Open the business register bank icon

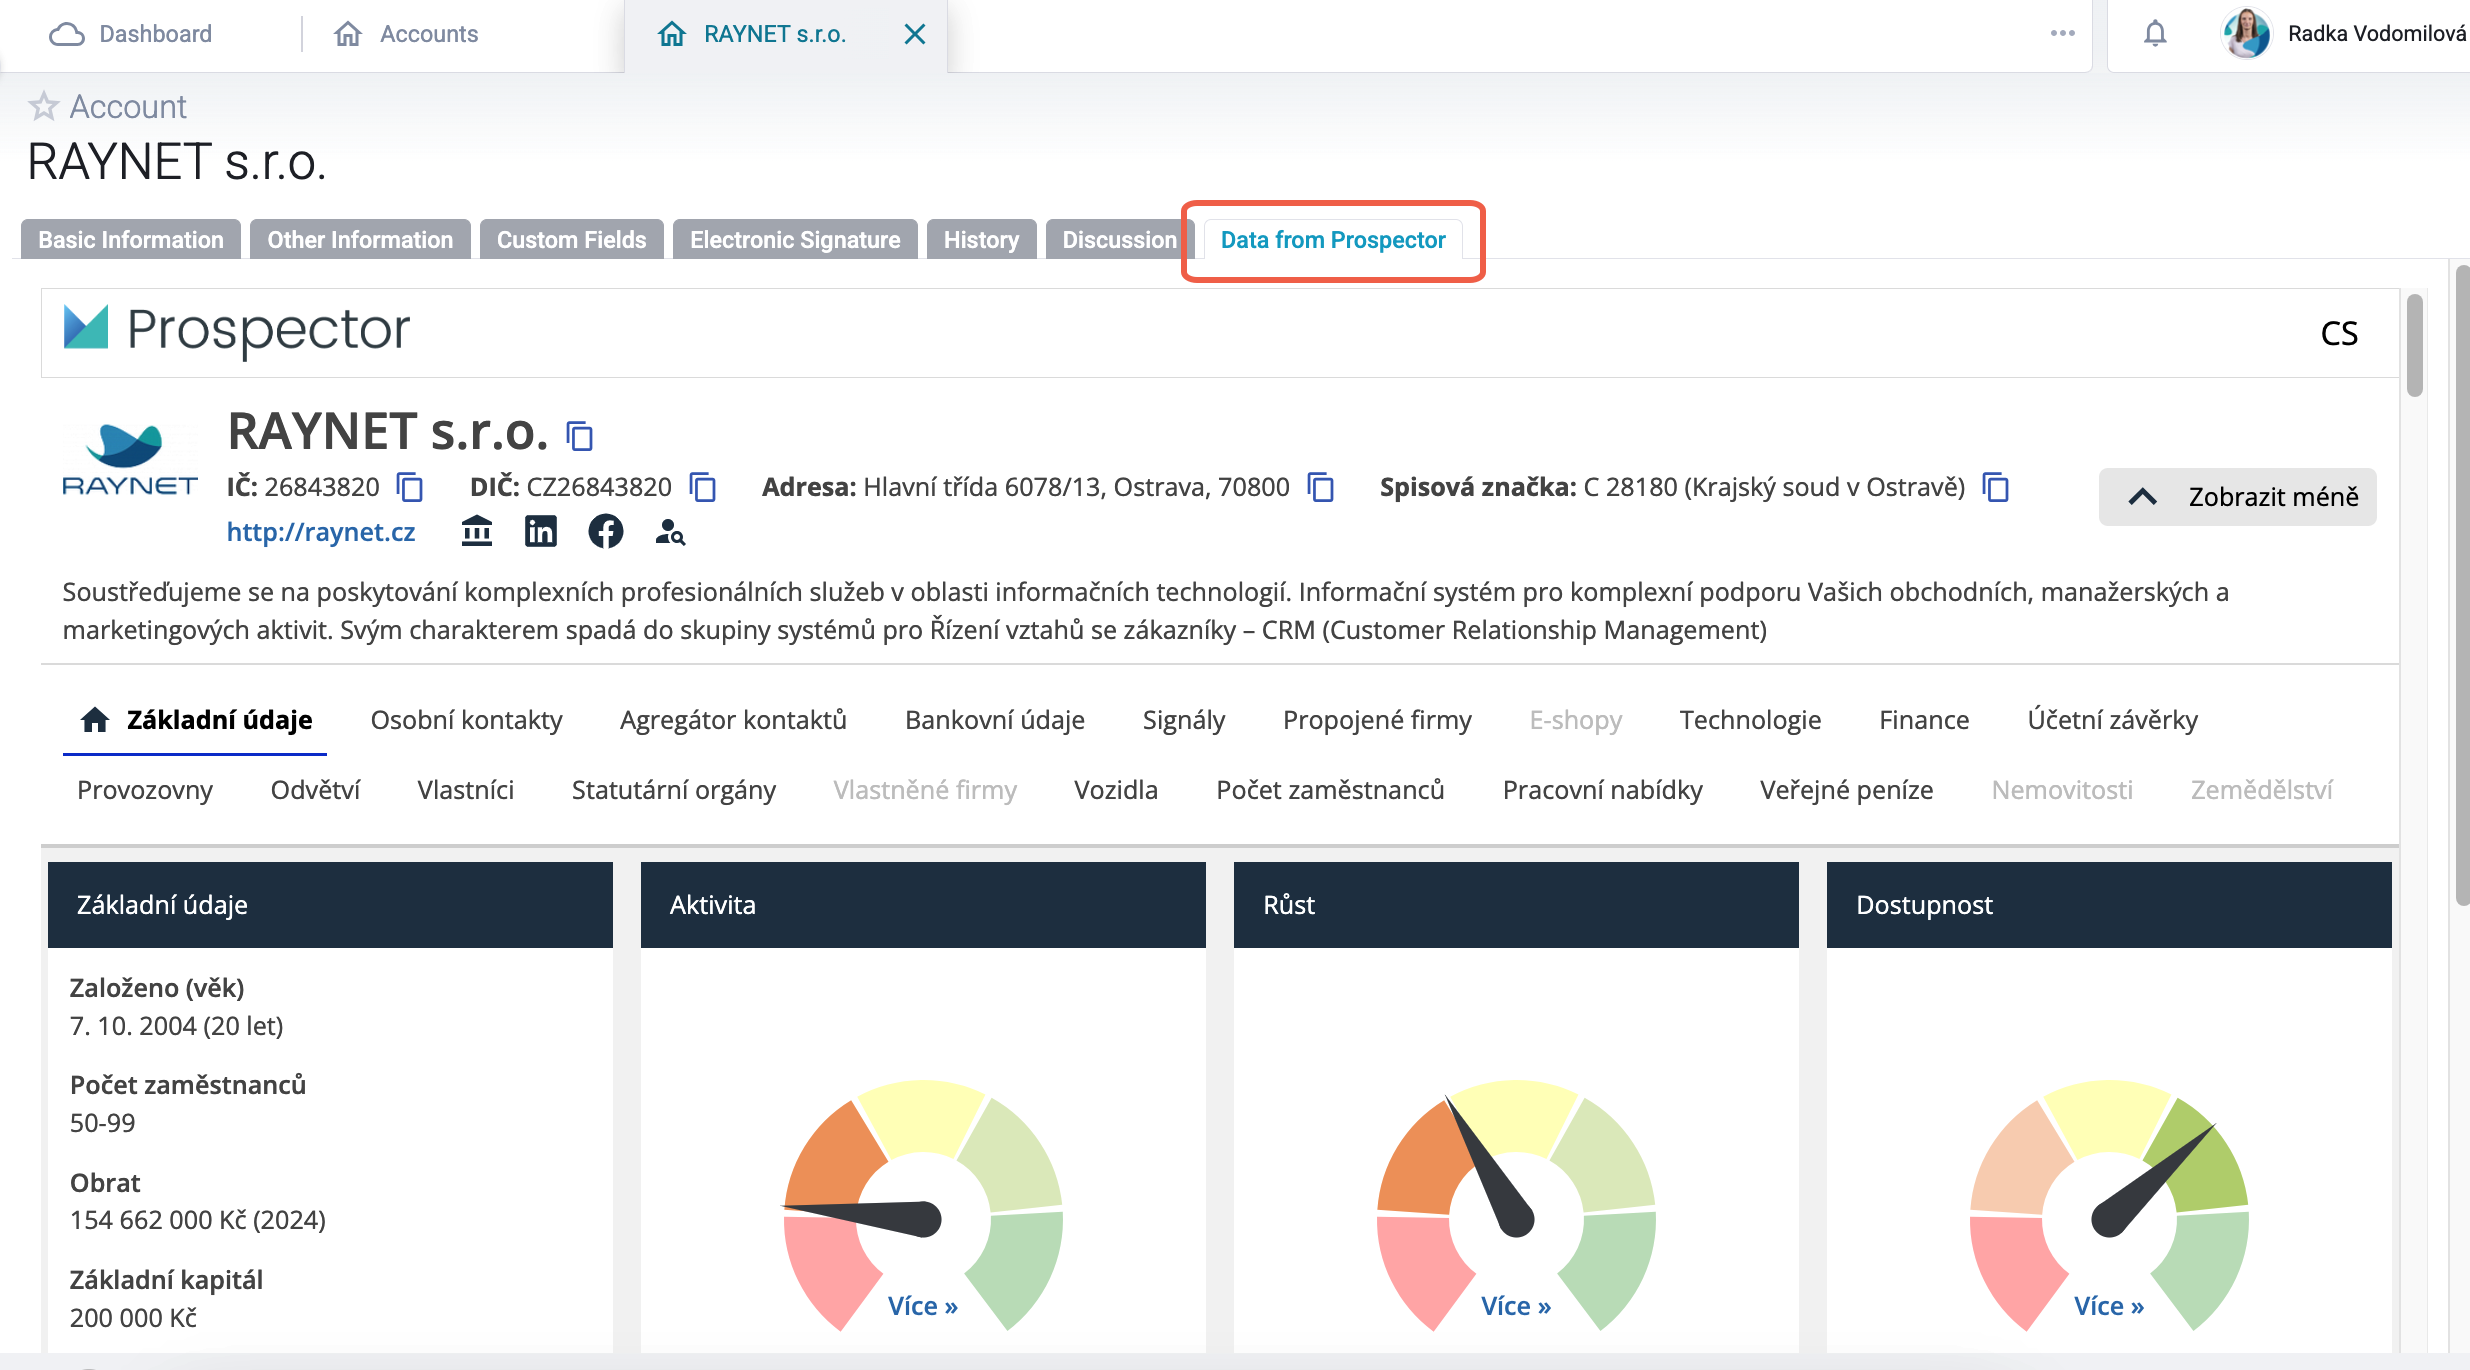477,531
